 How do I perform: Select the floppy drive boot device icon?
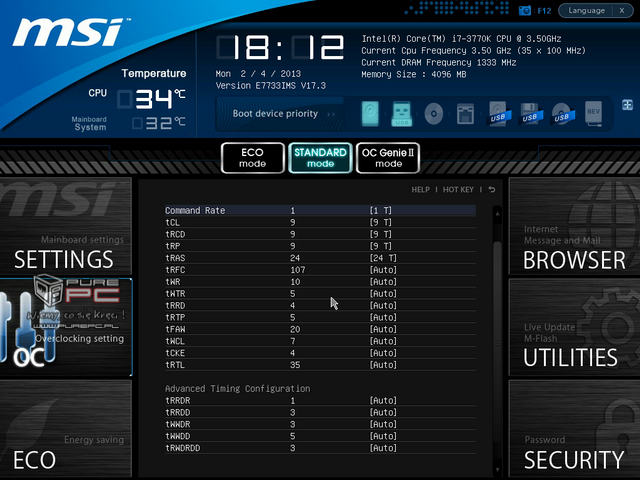point(465,113)
